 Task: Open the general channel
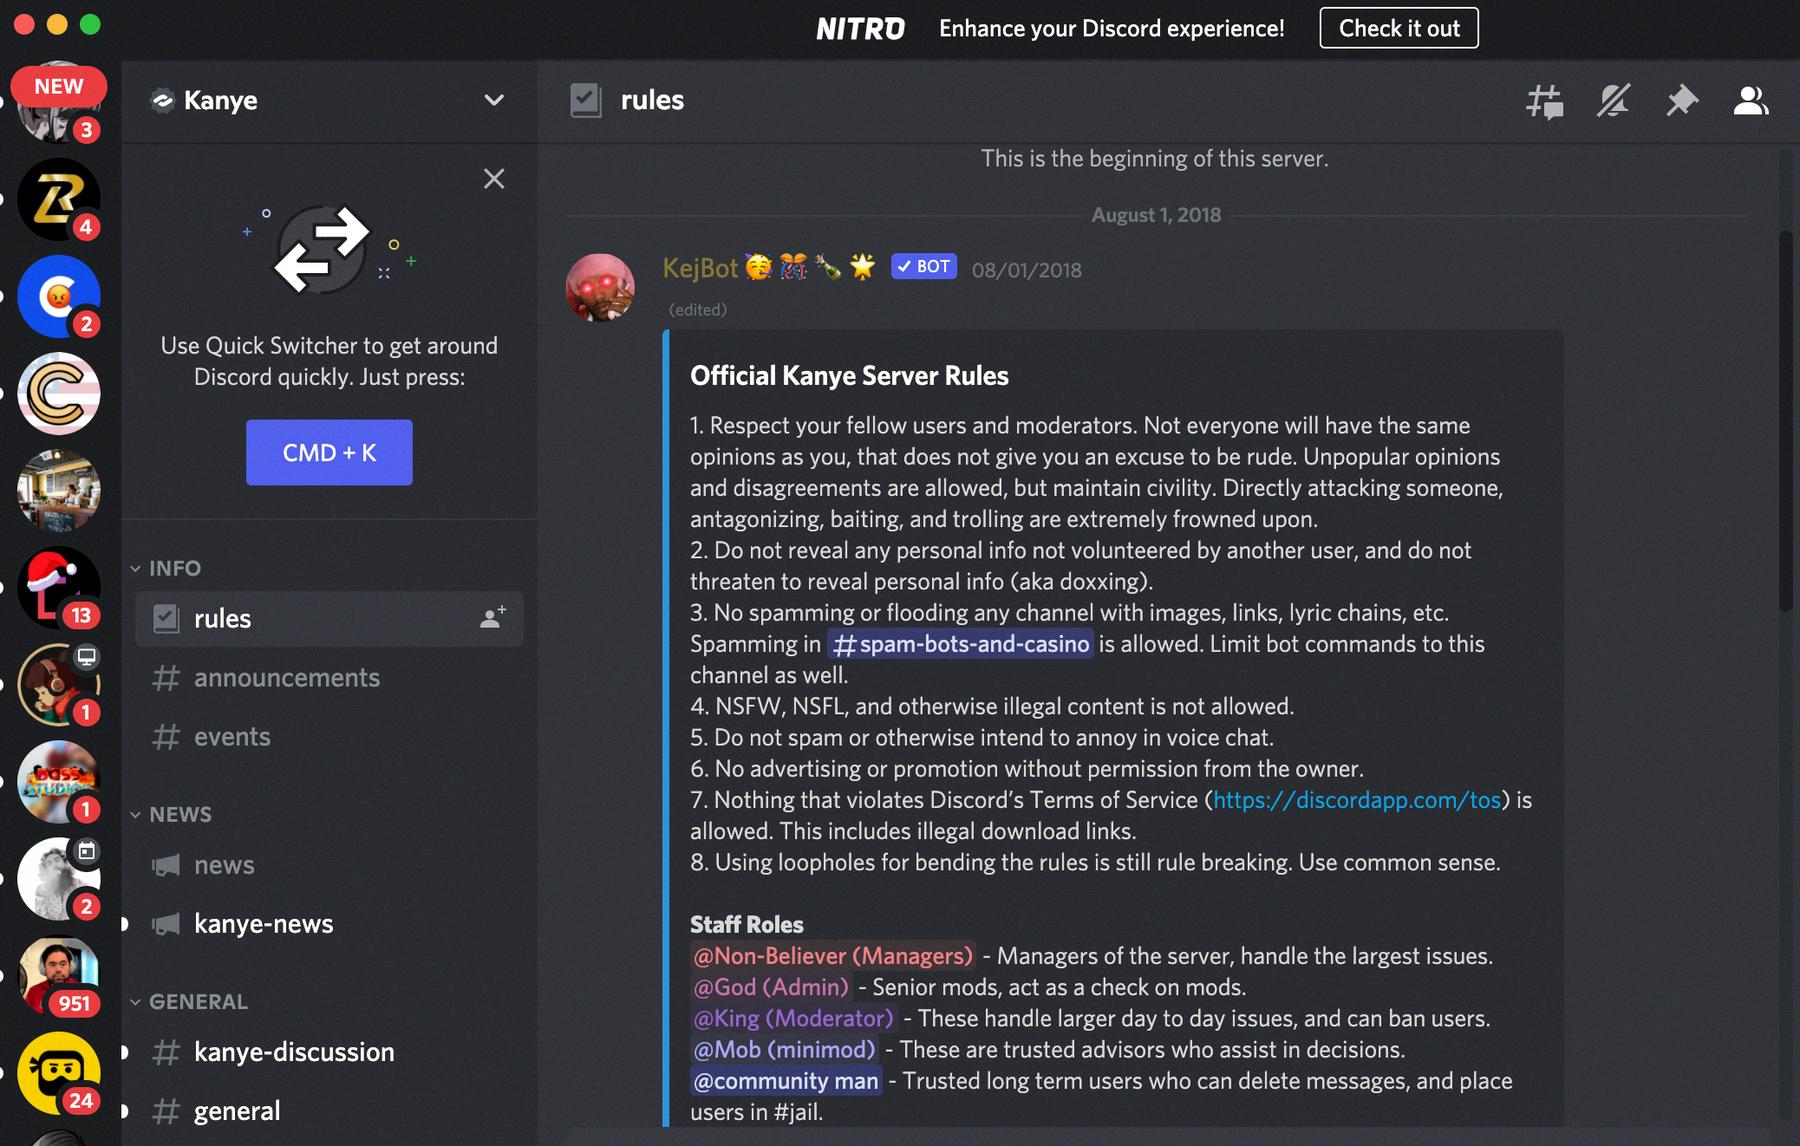[x=329, y=1111]
